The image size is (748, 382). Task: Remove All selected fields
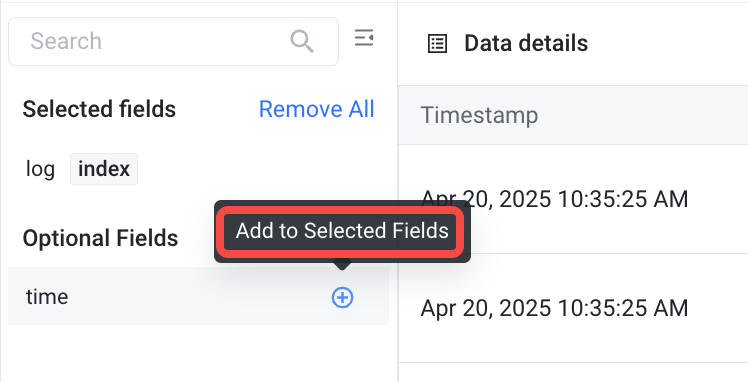[x=316, y=109]
